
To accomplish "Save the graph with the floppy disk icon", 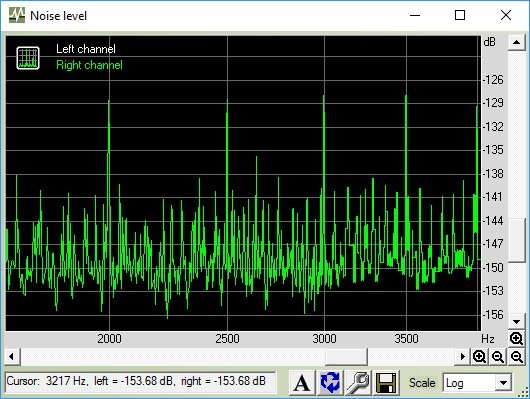I will click(386, 383).
